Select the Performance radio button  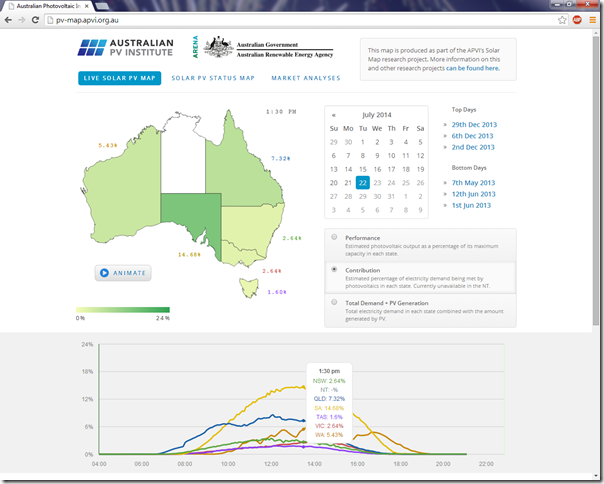[x=334, y=237]
